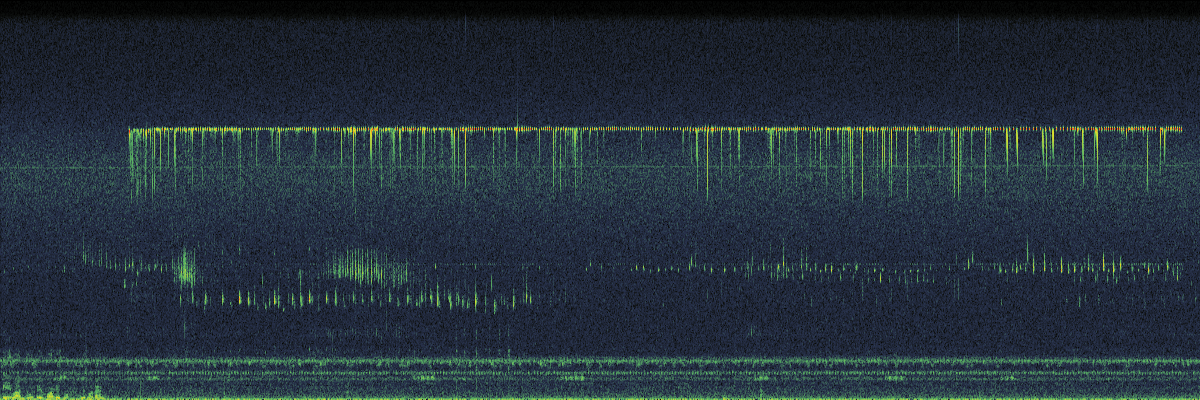Click the small faint blob below the mid band
This screenshot has height=400, width=1200.
(x=752, y=330)
